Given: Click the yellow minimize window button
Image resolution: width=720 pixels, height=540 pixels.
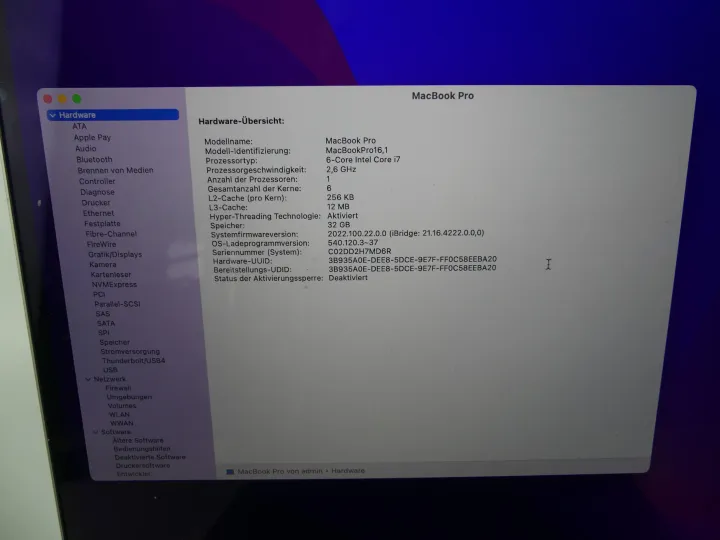Looking at the screenshot, I should [x=62, y=99].
